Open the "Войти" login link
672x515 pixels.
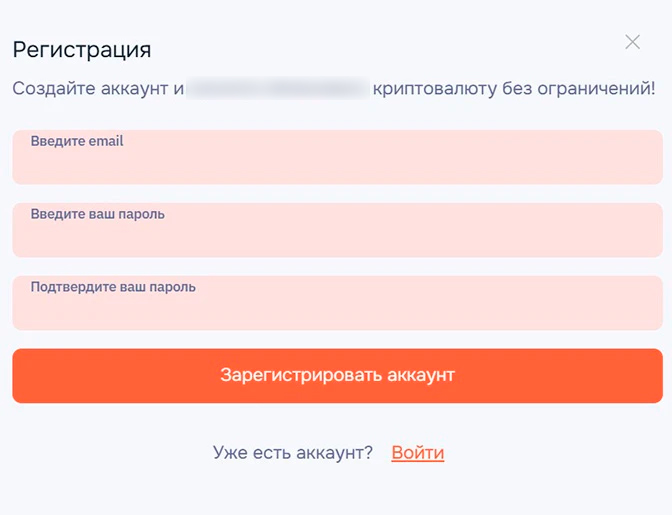click(418, 453)
